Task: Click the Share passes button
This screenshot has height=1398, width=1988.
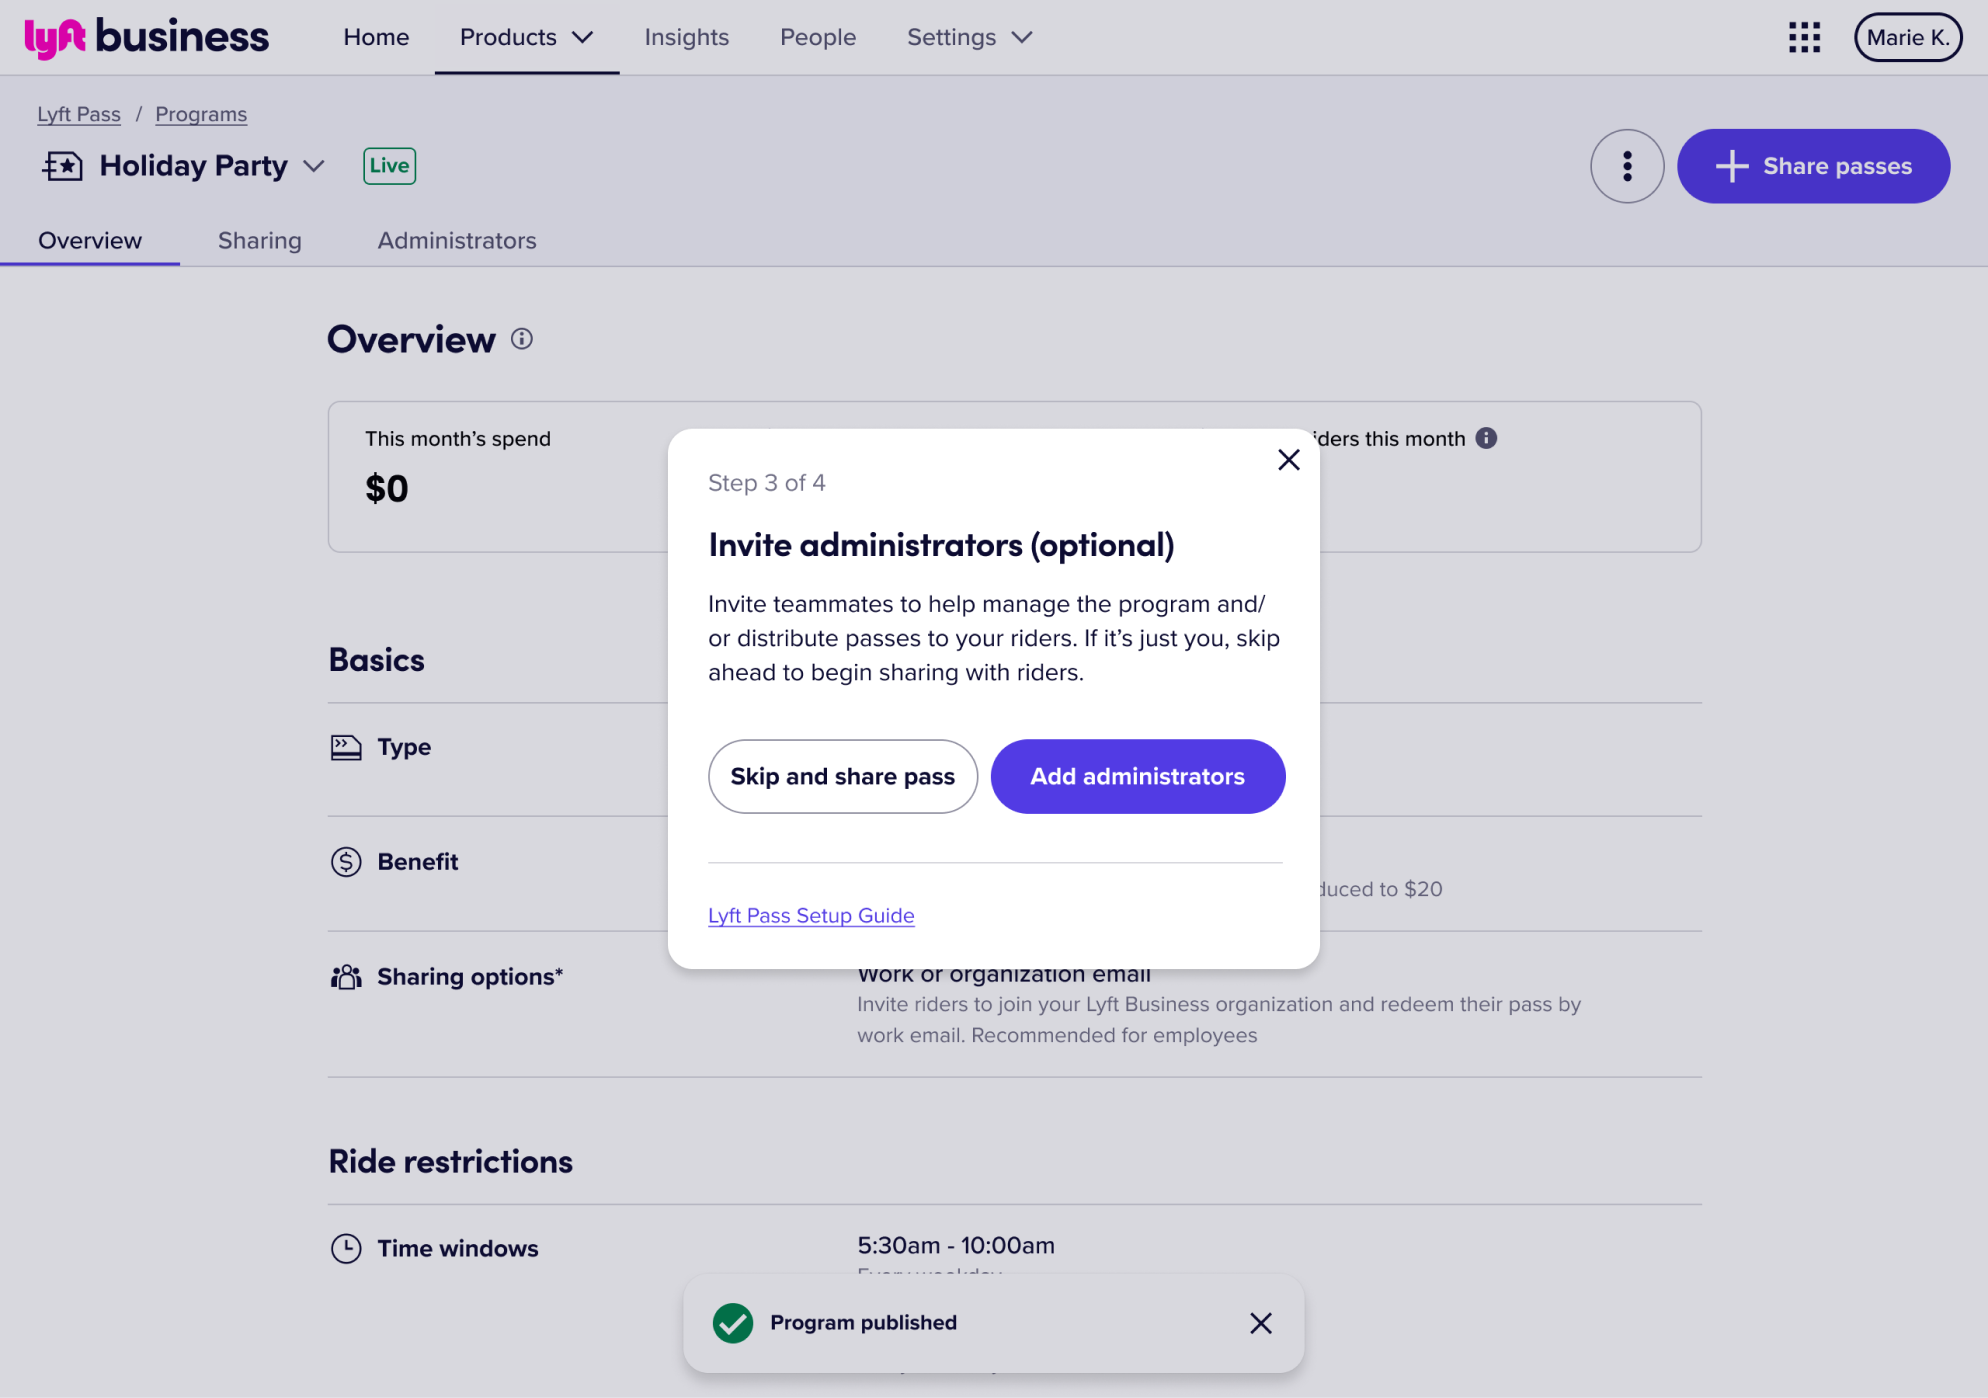Action: [x=1813, y=166]
